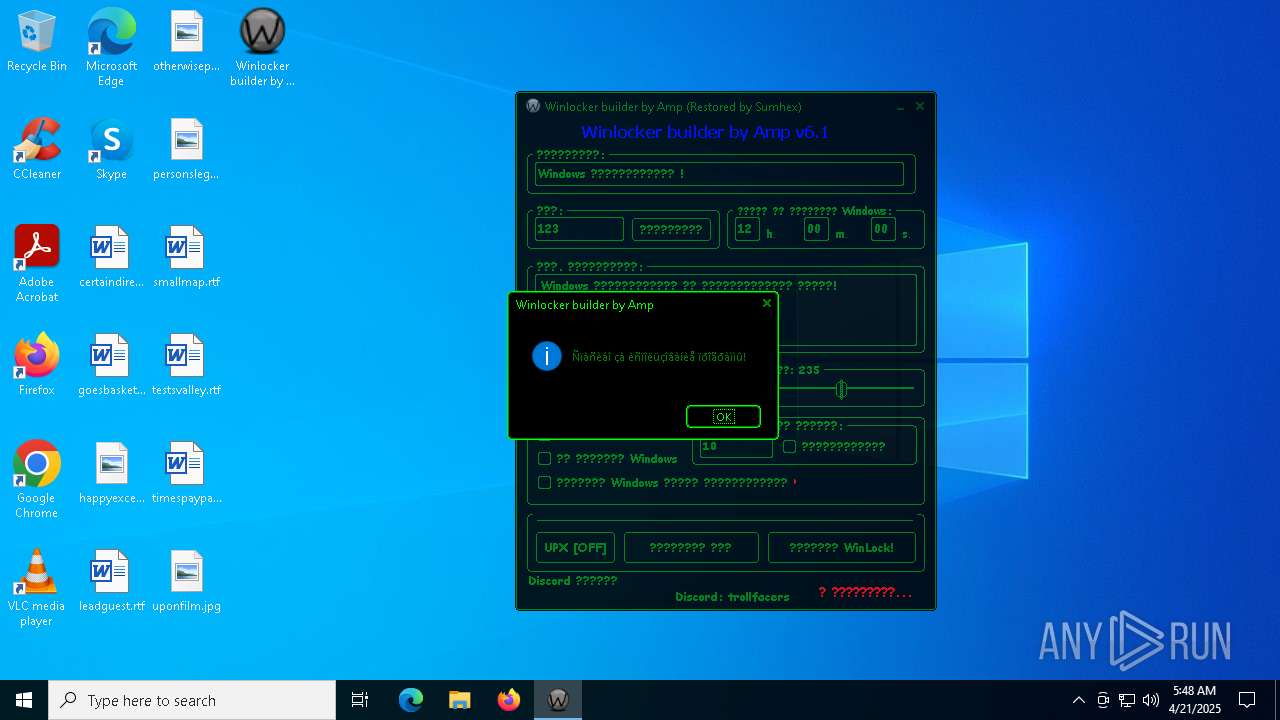The width and height of the screenshot is (1280, 720).
Task: Focus the hours field showing 12
Action: [x=747, y=229]
